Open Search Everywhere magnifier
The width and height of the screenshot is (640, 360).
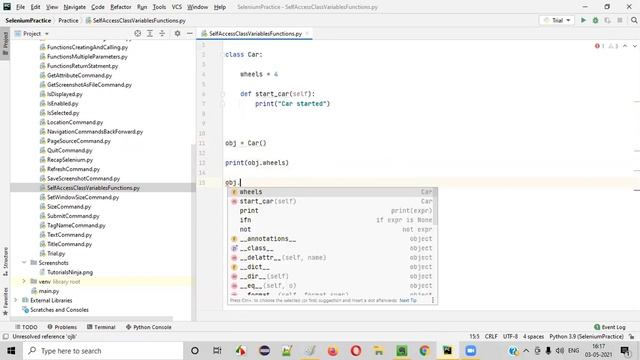point(634,20)
